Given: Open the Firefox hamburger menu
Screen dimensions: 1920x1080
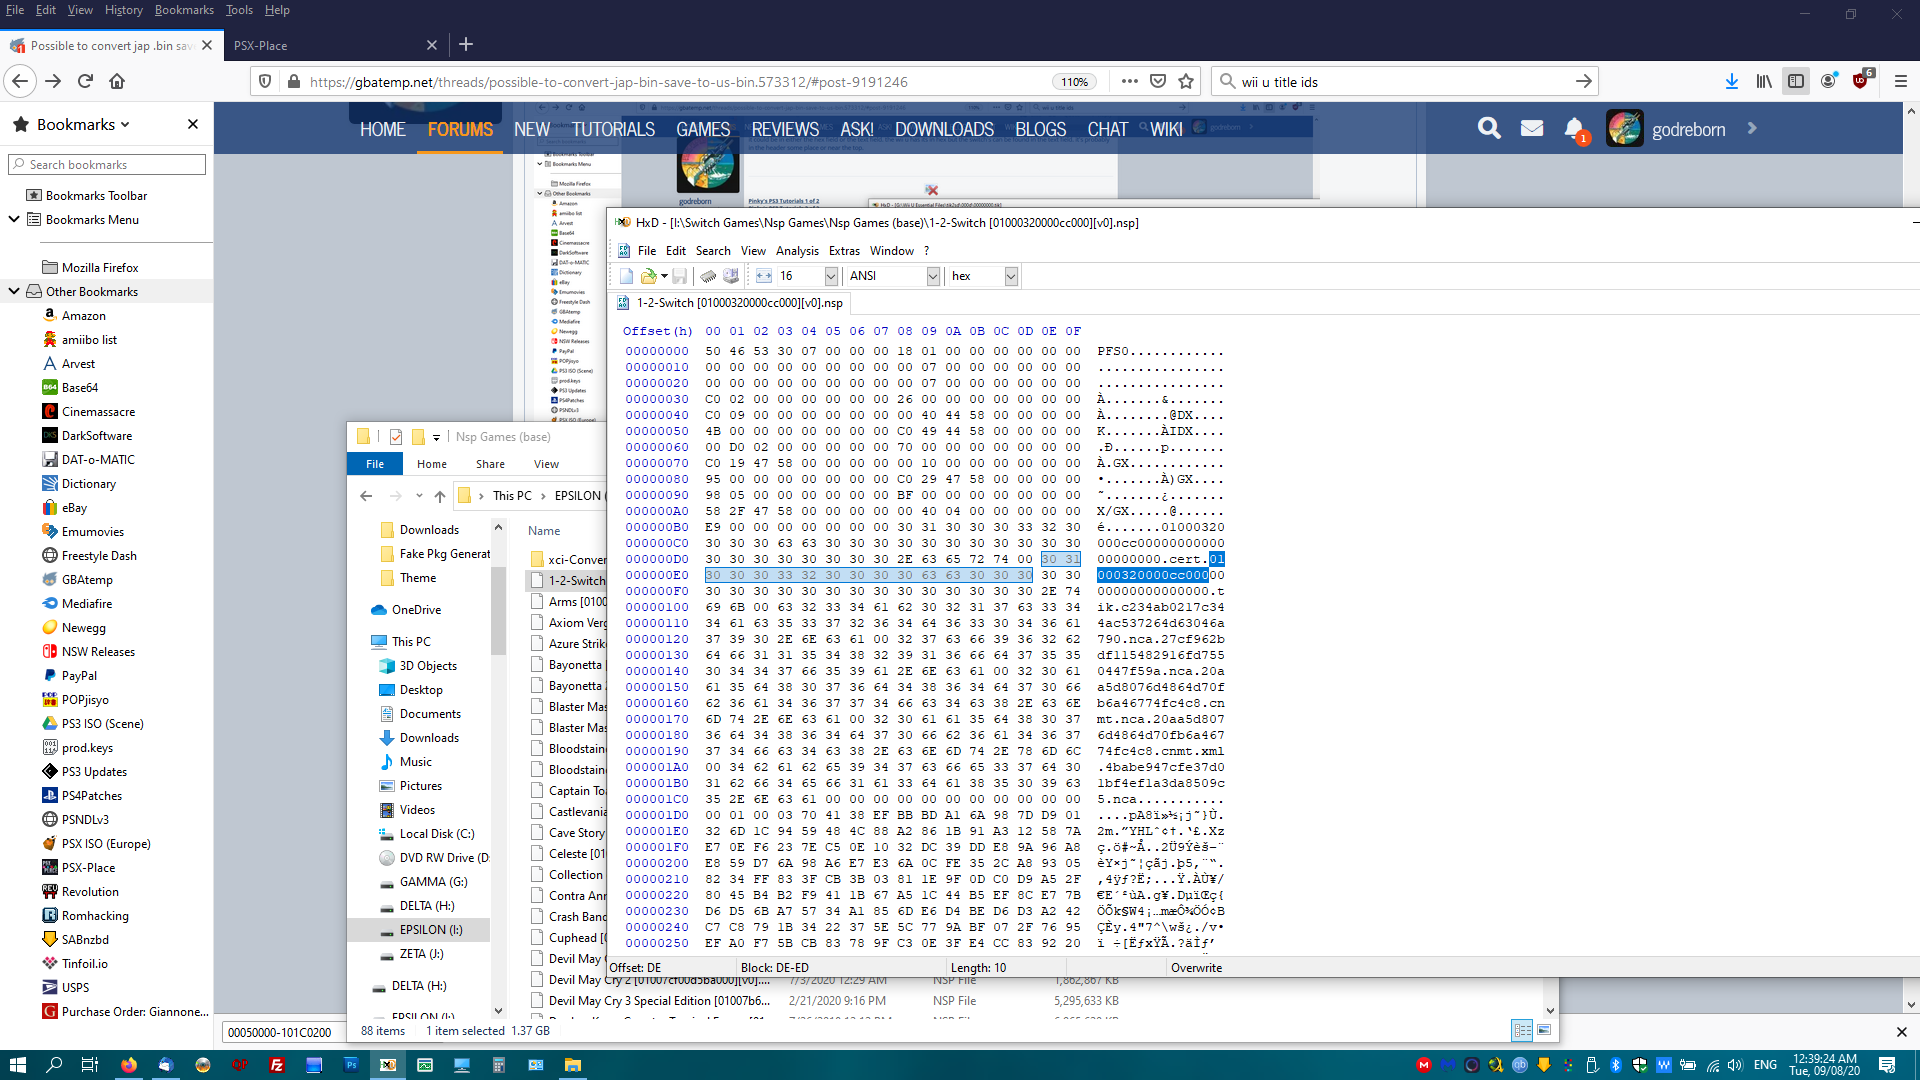Looking at the screenshot, I should [1901, 82].
